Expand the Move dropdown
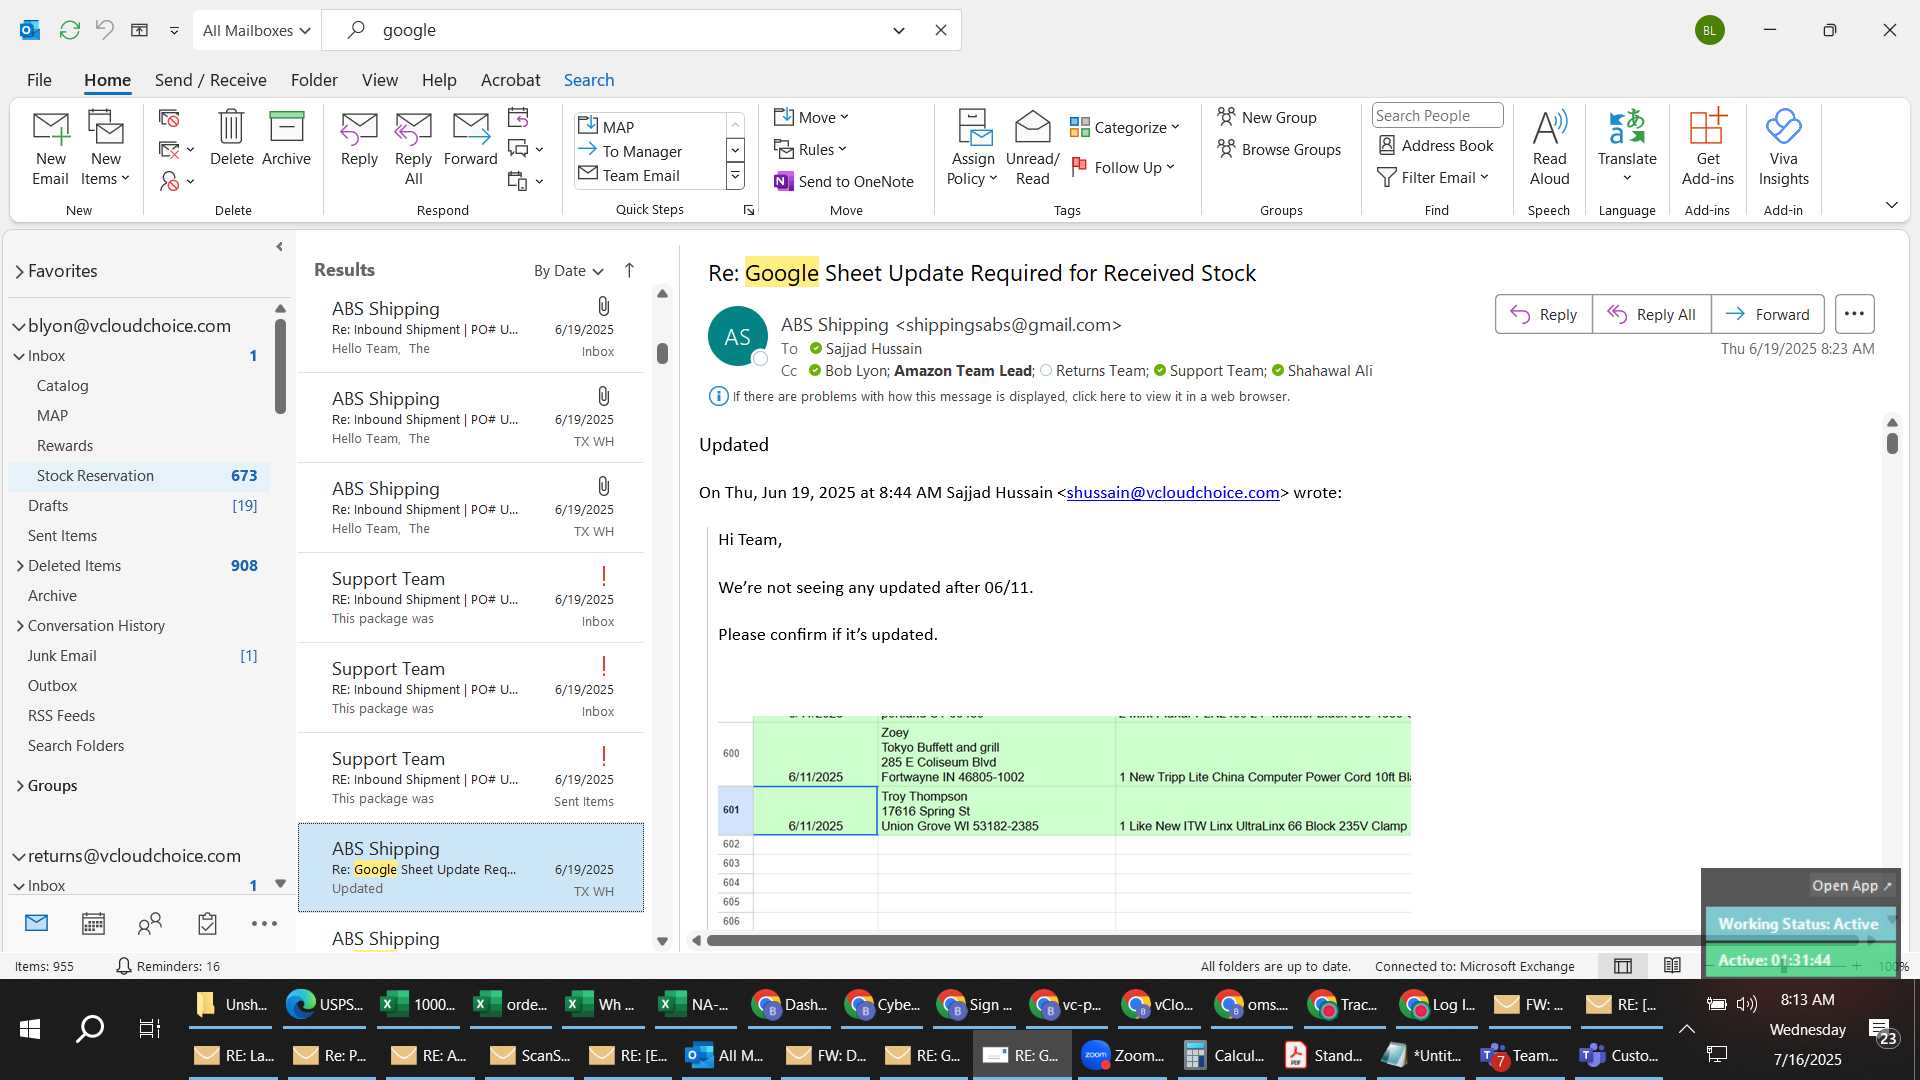This screenshot has width=1920, height=1080. pos(811,117)
